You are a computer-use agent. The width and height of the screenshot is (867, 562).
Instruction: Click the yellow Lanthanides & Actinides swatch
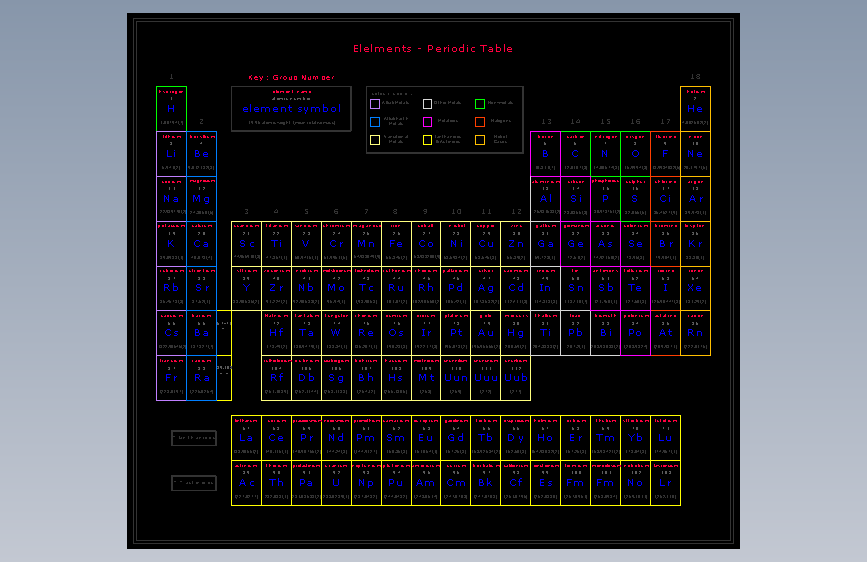427,140
